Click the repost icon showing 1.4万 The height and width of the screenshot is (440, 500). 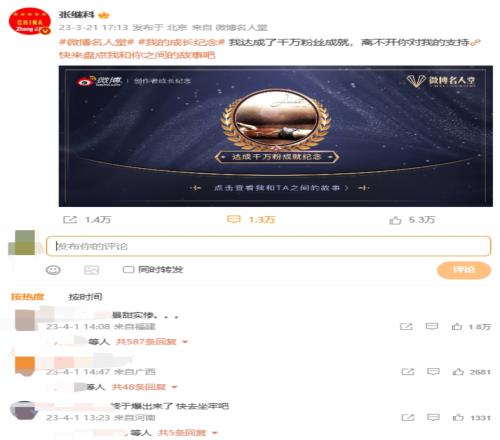tap(70, 220)
